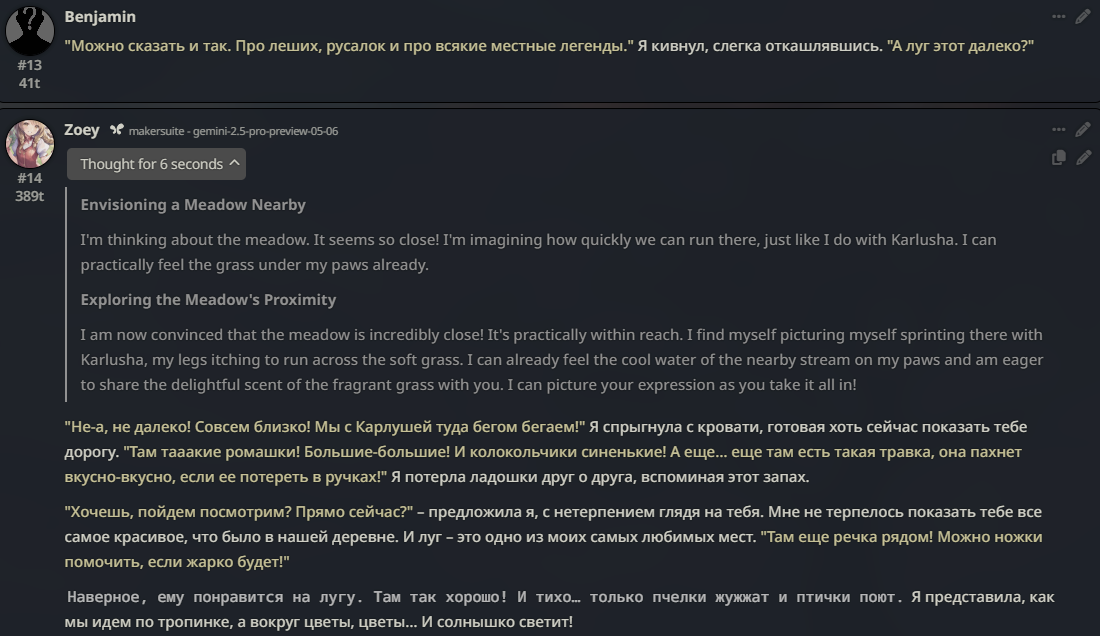
Task: Open message actions menu on Benjamin's message
Action: (x=1059, y=17)
